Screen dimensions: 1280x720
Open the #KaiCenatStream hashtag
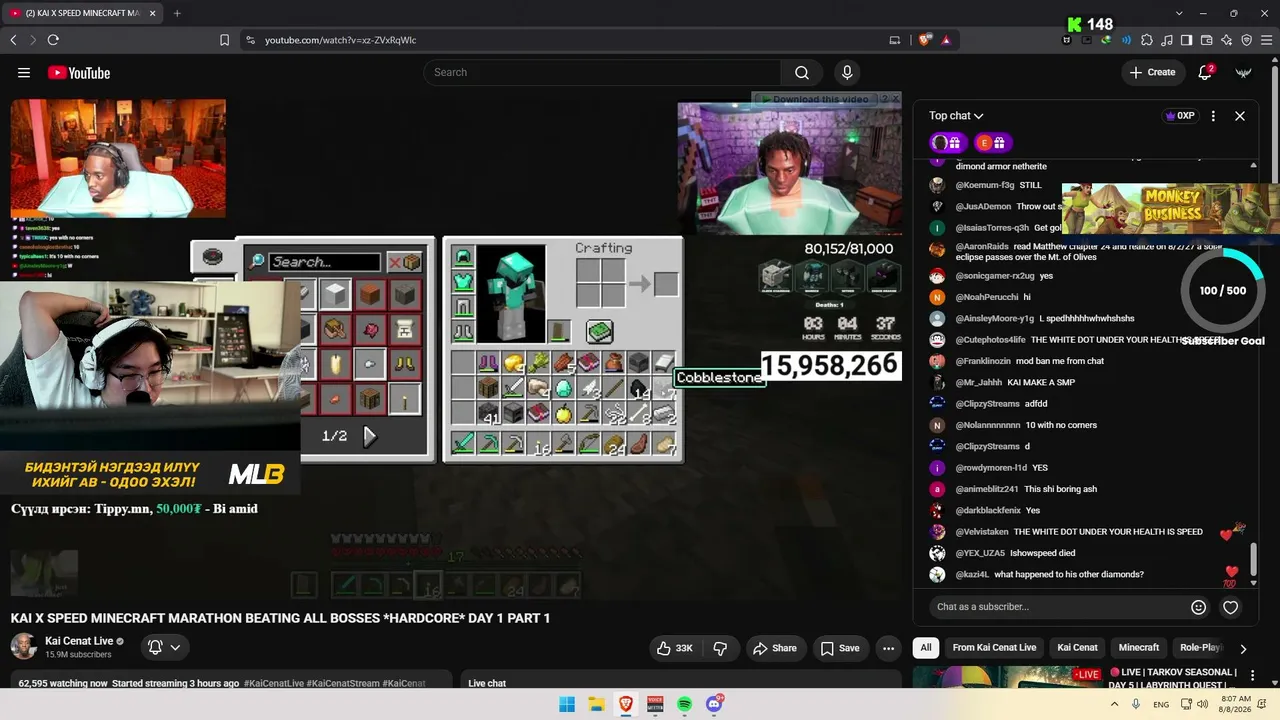point(343,684)
